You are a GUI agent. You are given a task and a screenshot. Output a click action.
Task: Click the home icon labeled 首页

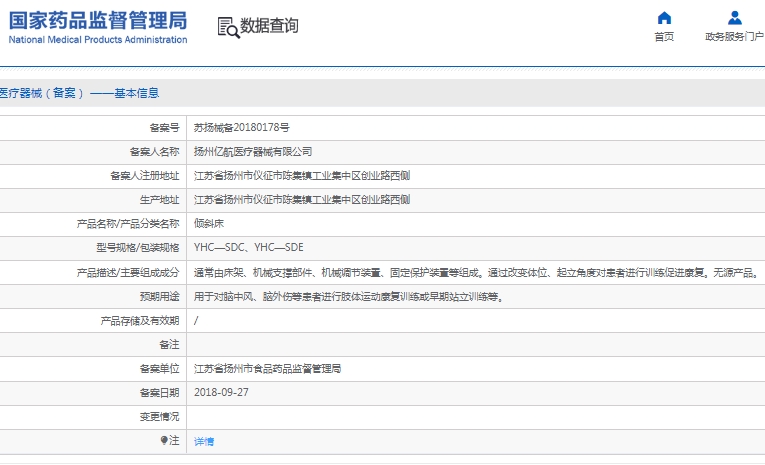[x=664, y=19]
